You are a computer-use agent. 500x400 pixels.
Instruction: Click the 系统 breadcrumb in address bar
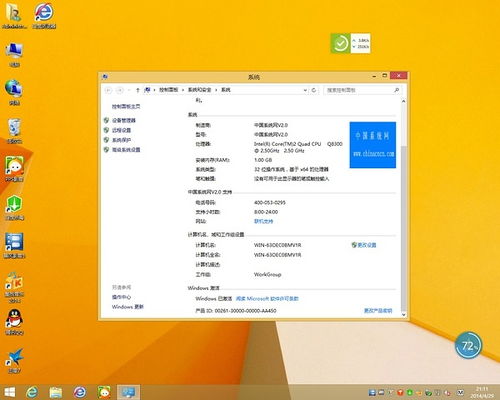[226, 90]
